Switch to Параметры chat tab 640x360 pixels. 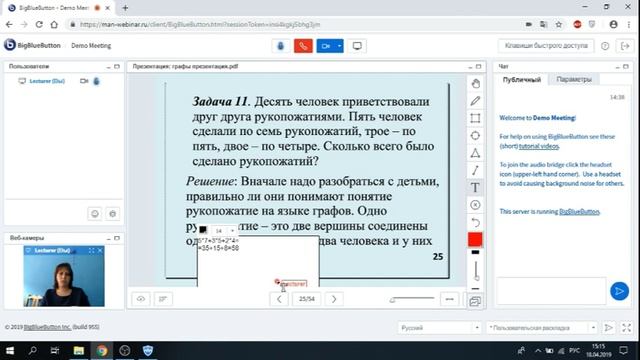pos(573,80)
